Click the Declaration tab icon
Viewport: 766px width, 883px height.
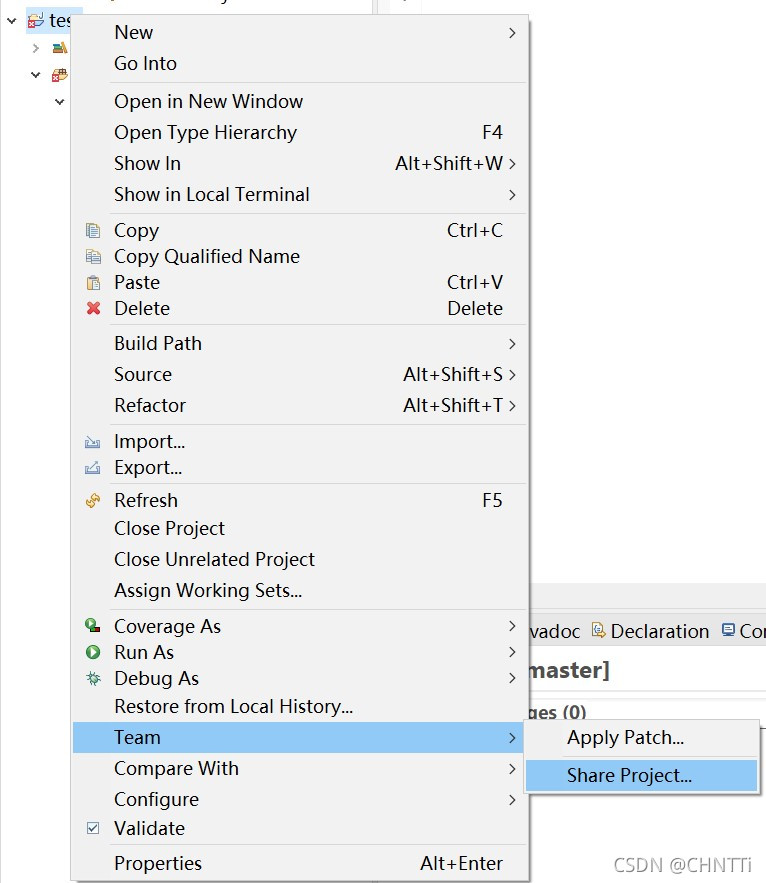[598, 630]
